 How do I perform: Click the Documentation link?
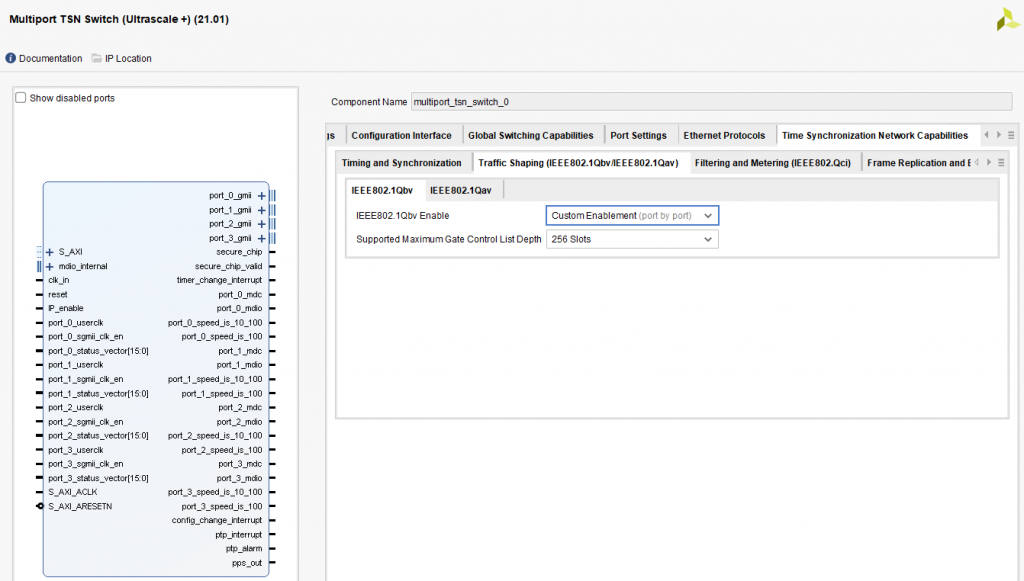[50, 58]
